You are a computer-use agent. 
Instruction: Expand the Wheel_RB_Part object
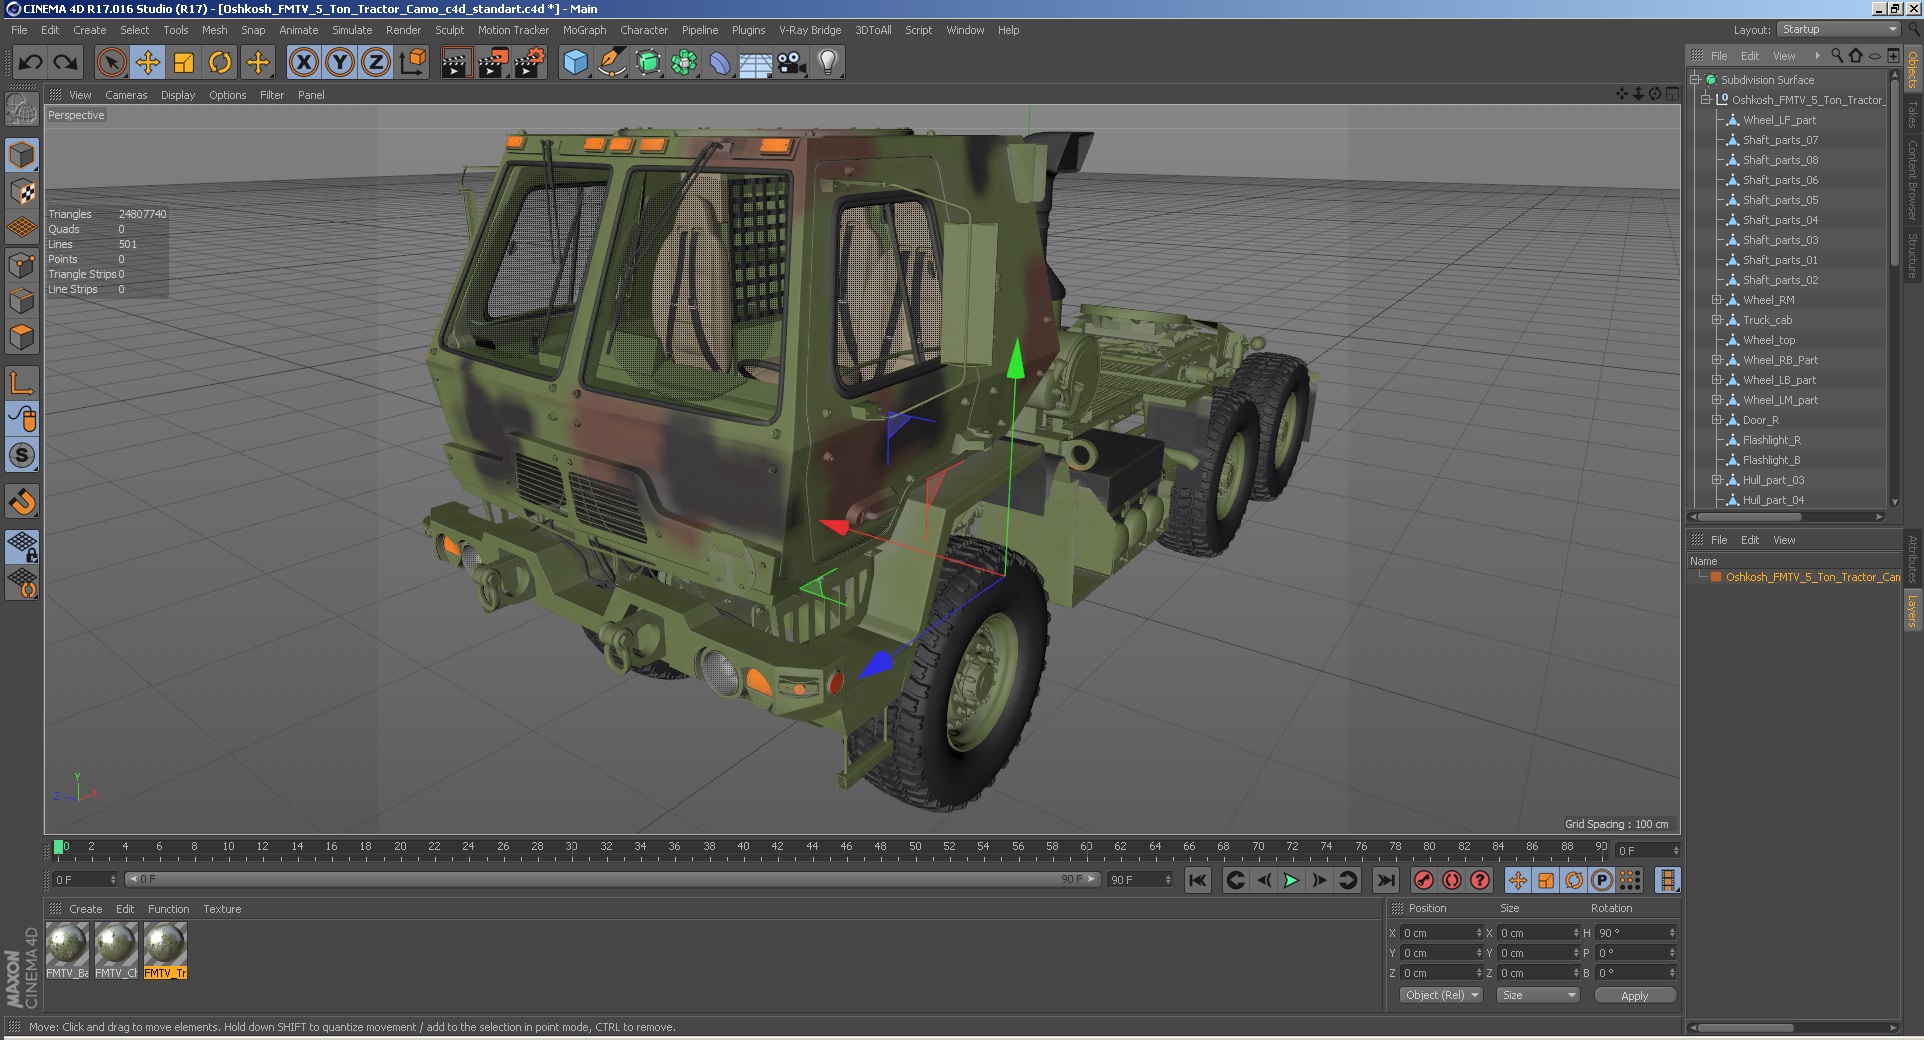(1717, 360)
